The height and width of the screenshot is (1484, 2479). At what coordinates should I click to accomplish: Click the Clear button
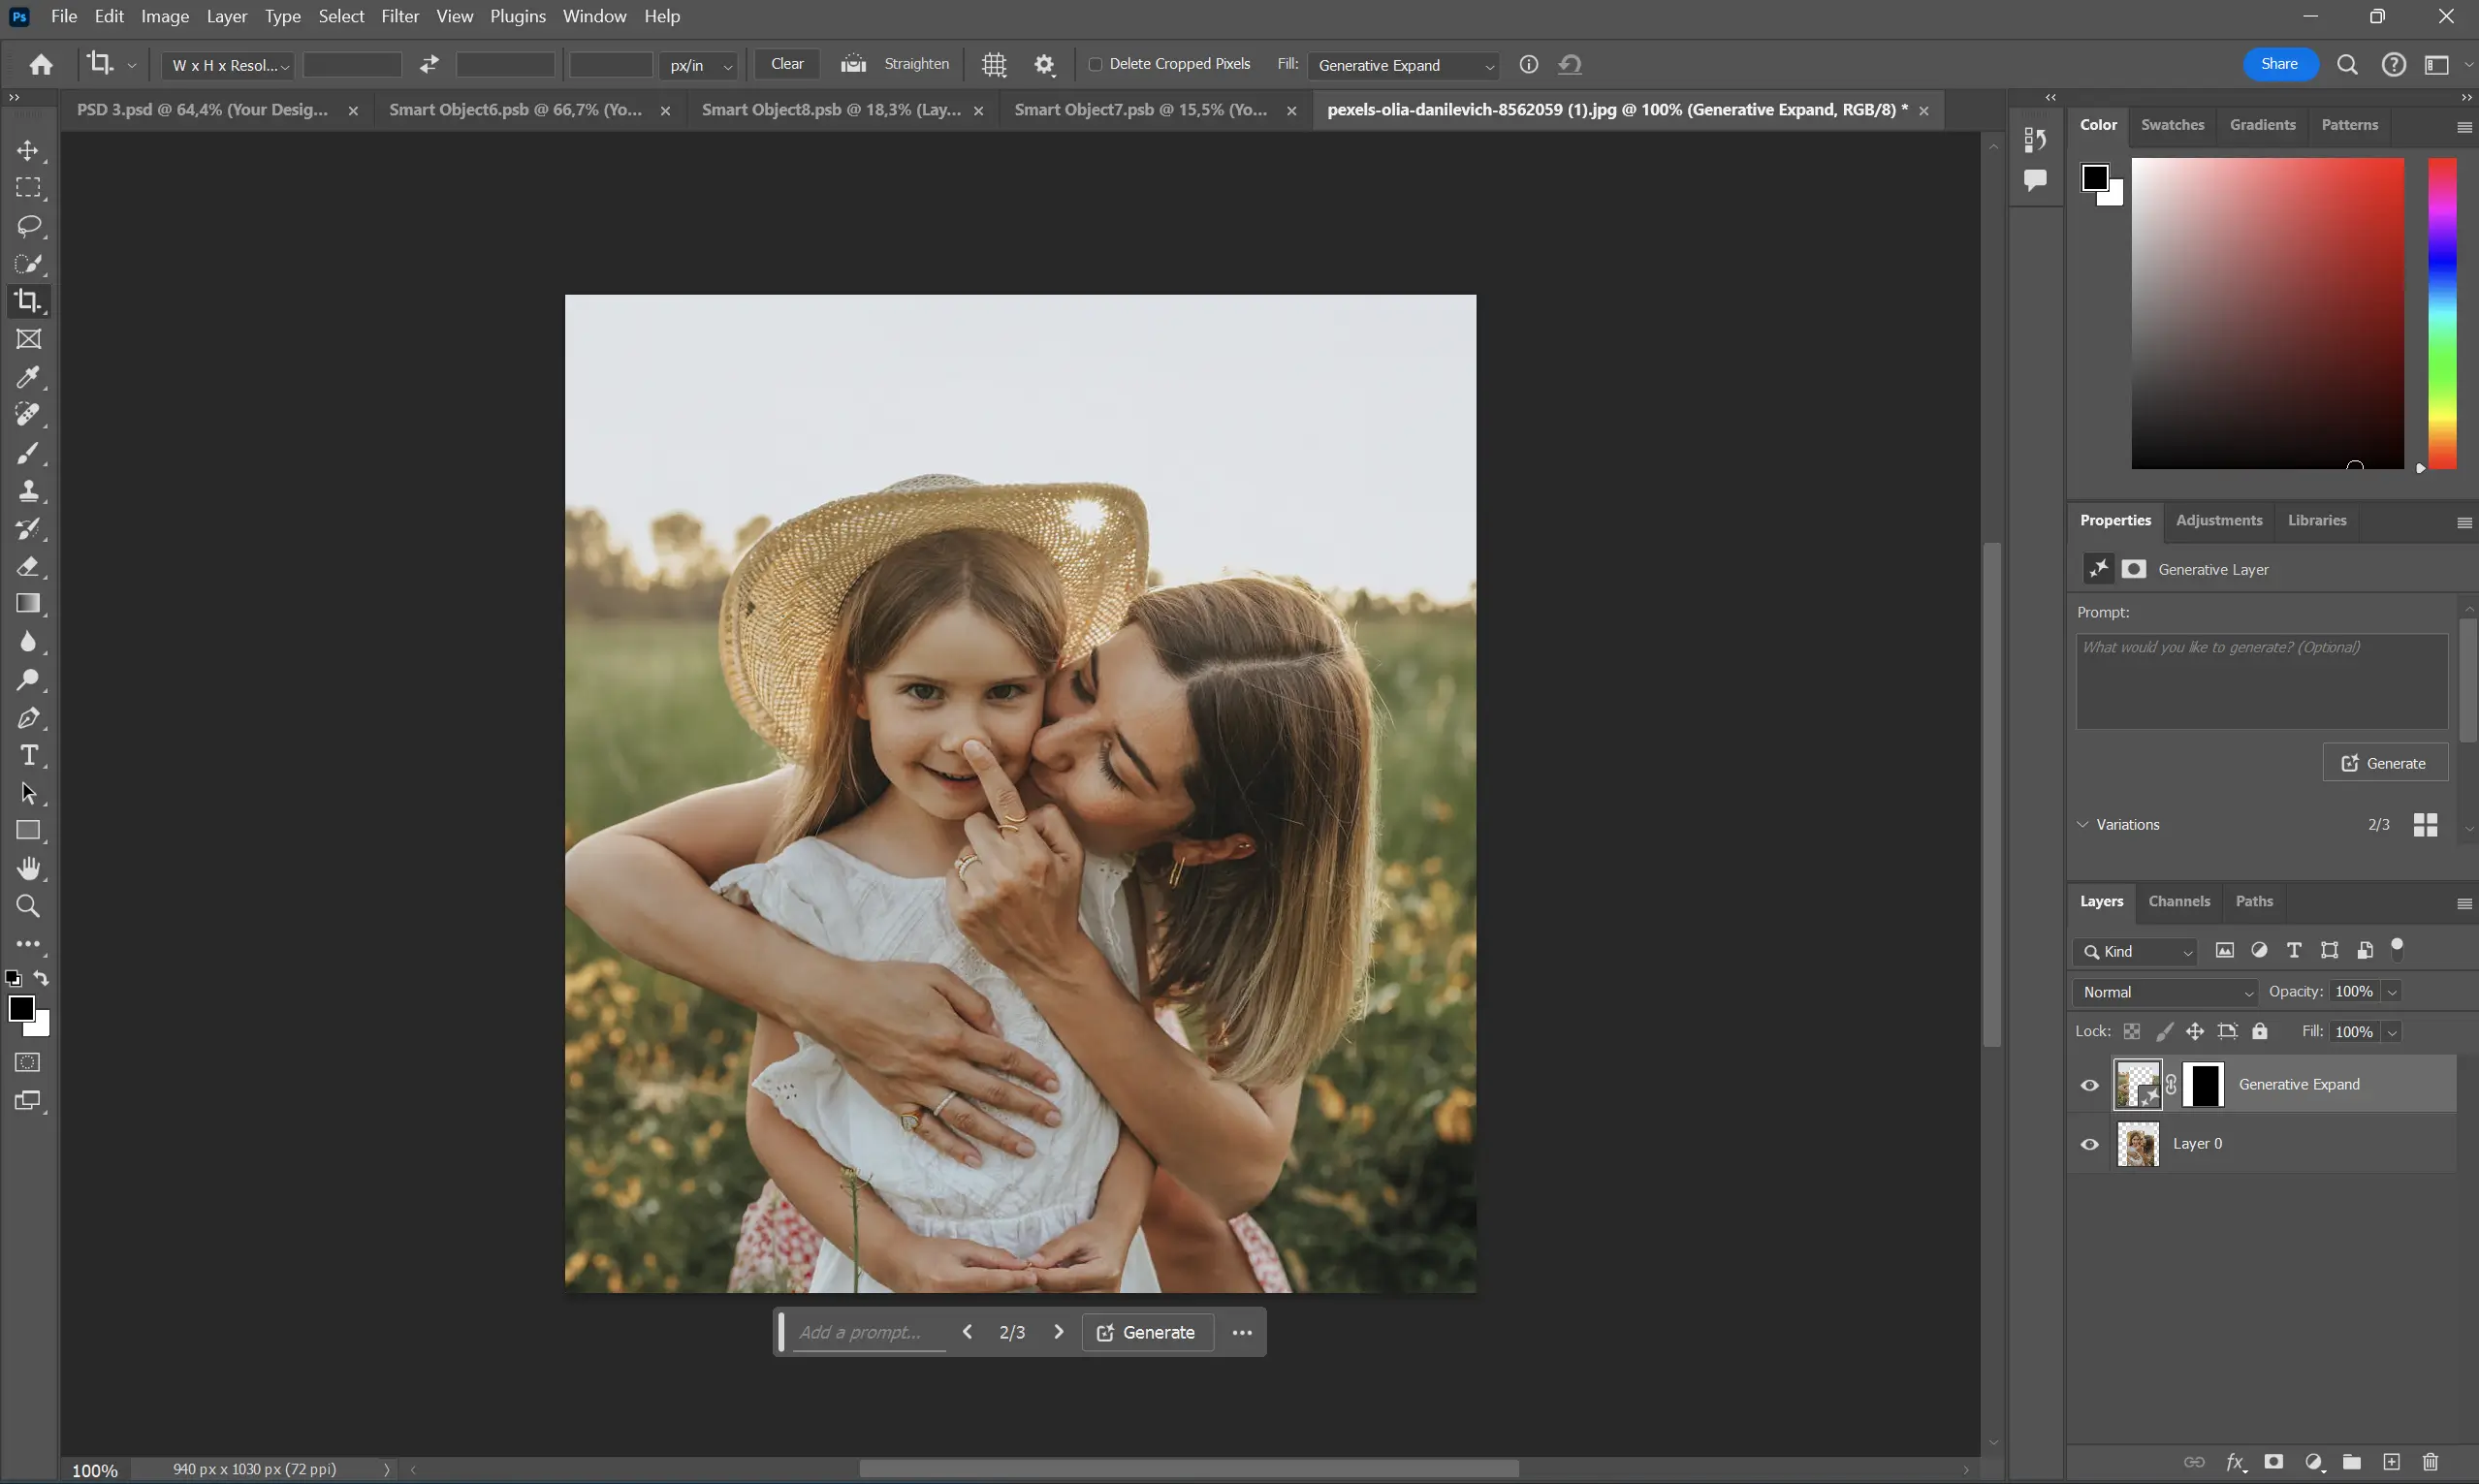point(787,64)
